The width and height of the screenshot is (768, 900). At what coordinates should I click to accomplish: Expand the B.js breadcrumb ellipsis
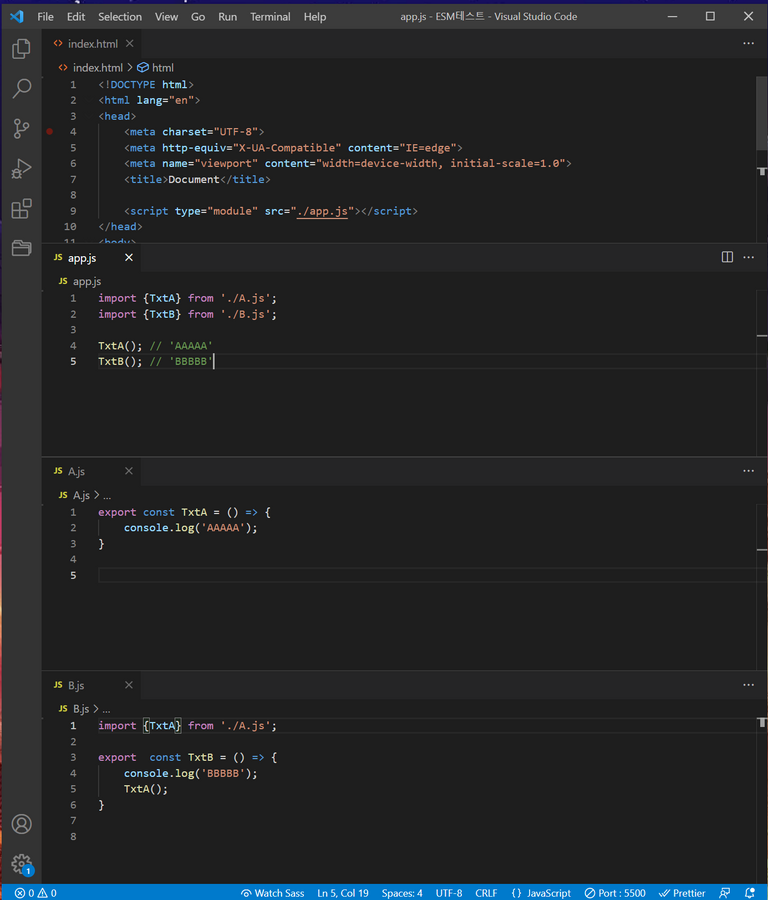(x=106, y=709)
